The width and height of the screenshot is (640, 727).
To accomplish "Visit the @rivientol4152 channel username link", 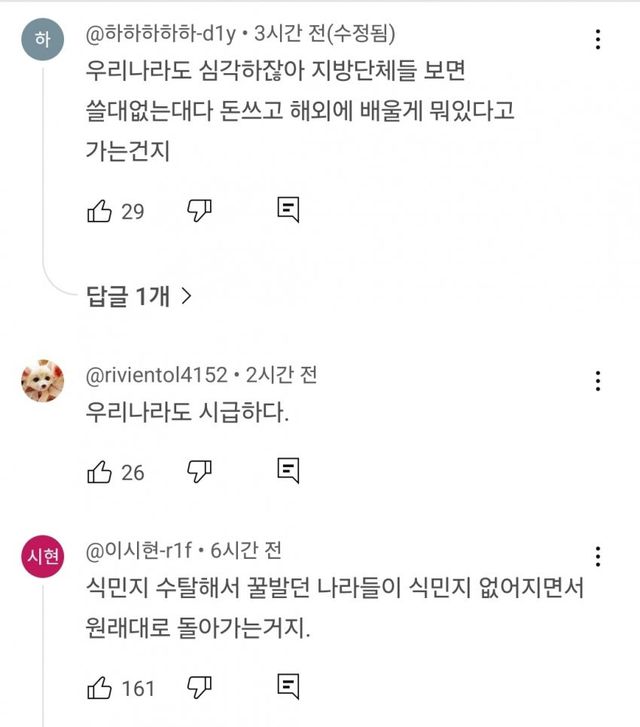I will coord(158,376).
